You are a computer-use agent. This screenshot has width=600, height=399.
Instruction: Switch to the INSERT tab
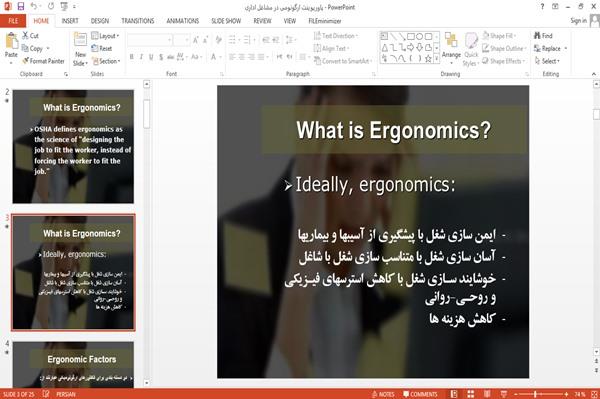click(70, 21)
